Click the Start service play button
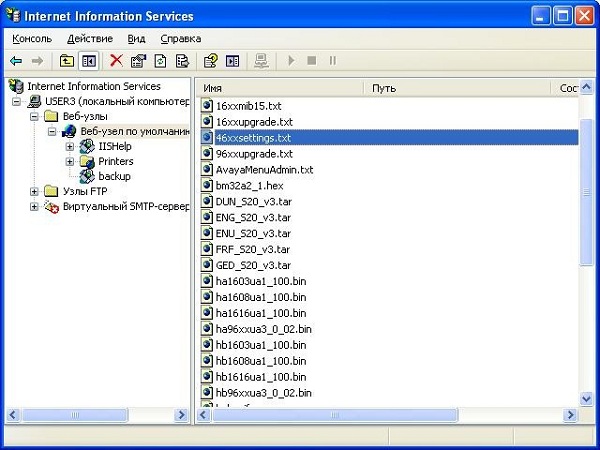This screenshot has width=600, height=450. pyautogui.click(x=291, y=60)
